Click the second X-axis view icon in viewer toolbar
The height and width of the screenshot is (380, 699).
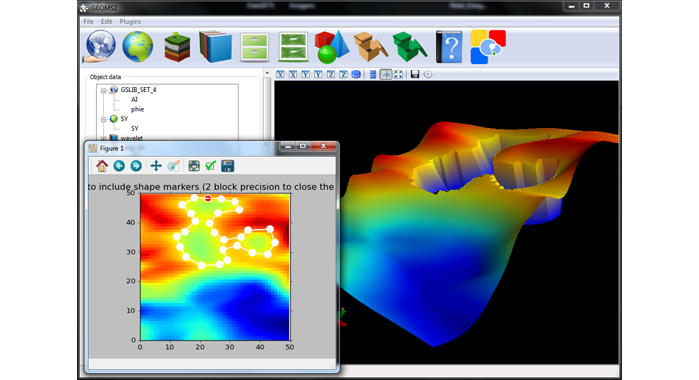(293, 74)
